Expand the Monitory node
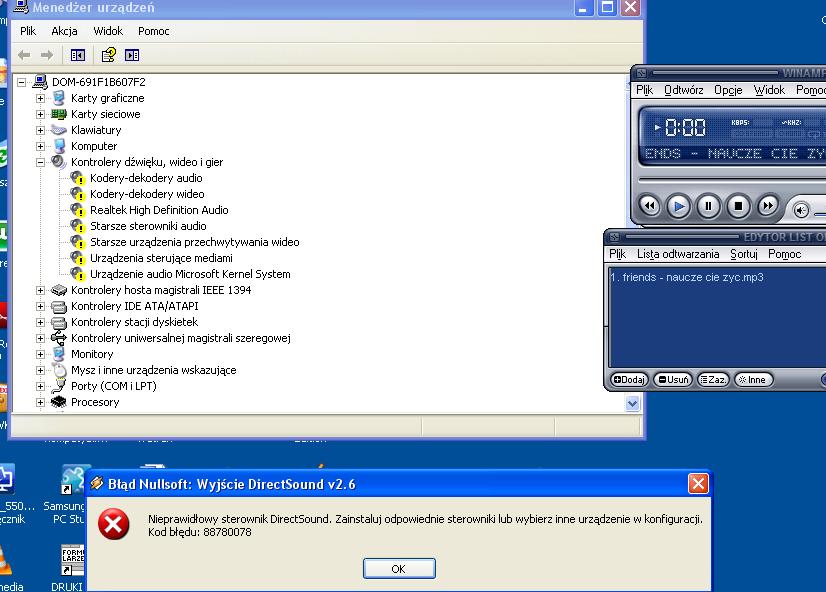Image resolution: width=826 pixels, height=592 pixels. pos(40,354)
